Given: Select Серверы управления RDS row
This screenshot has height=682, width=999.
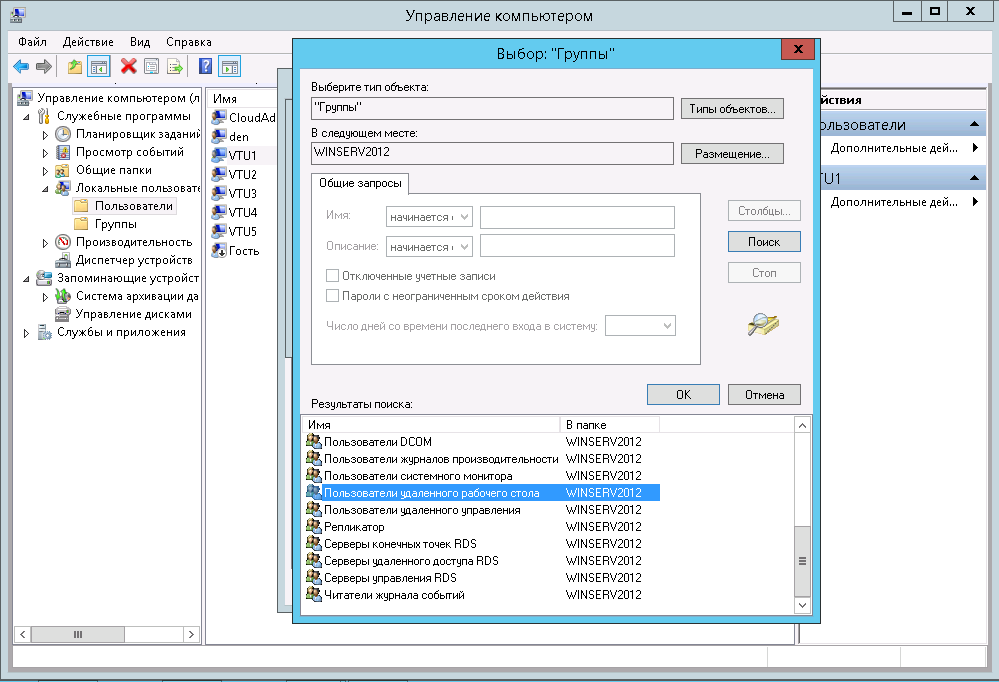Looking at the screenshot, I should (x=482, y=577).
